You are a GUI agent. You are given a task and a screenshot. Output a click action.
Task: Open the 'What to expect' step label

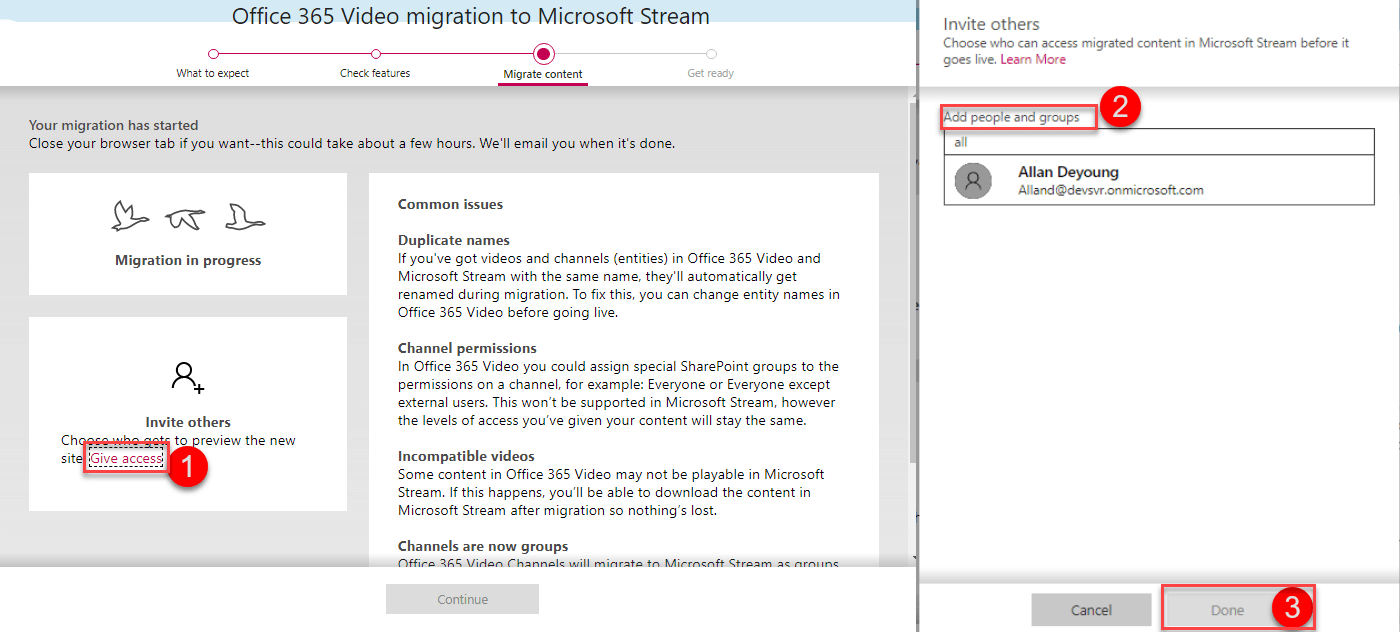(213, 73)
